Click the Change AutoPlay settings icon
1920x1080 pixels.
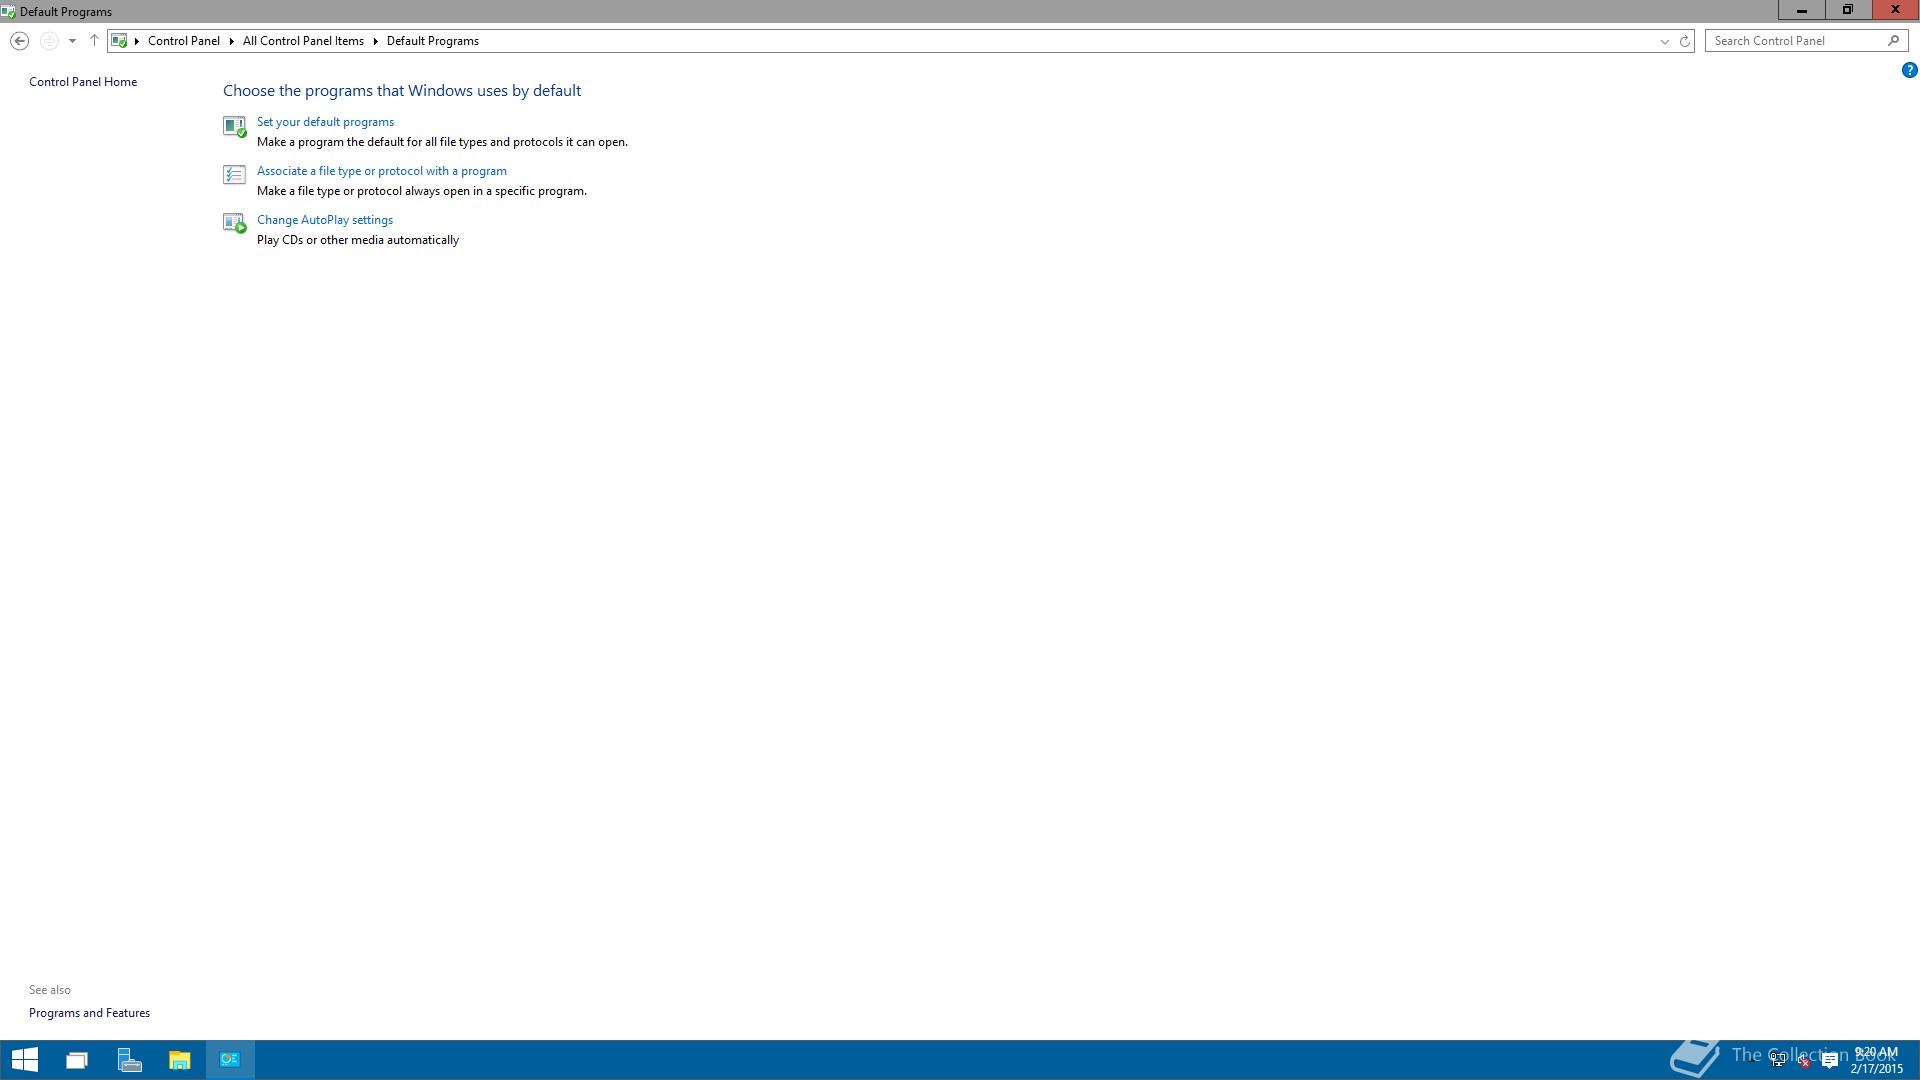[234, 224]
